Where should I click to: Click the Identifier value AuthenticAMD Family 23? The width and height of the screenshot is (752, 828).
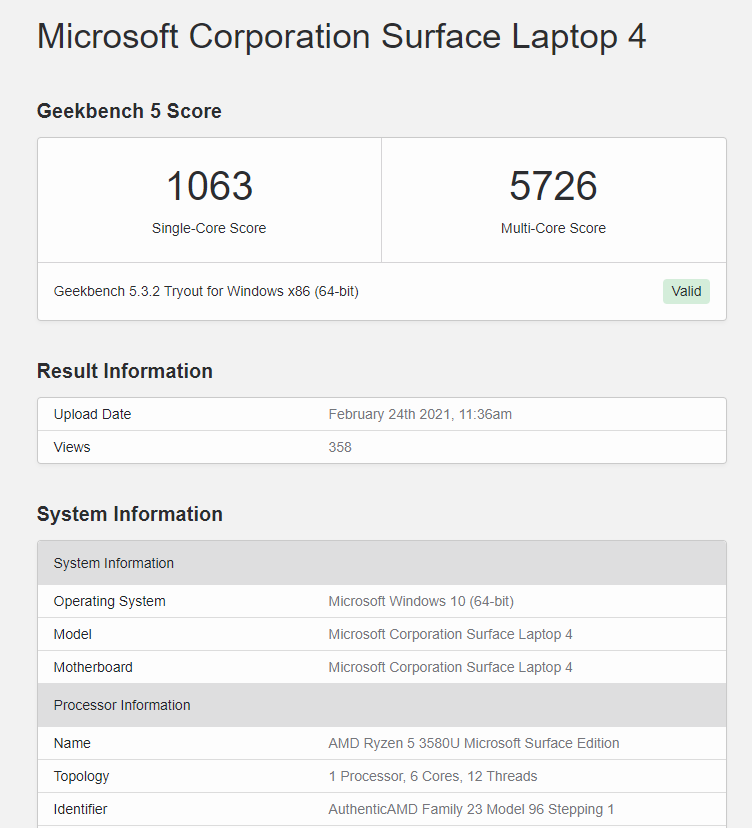[471, 809]
